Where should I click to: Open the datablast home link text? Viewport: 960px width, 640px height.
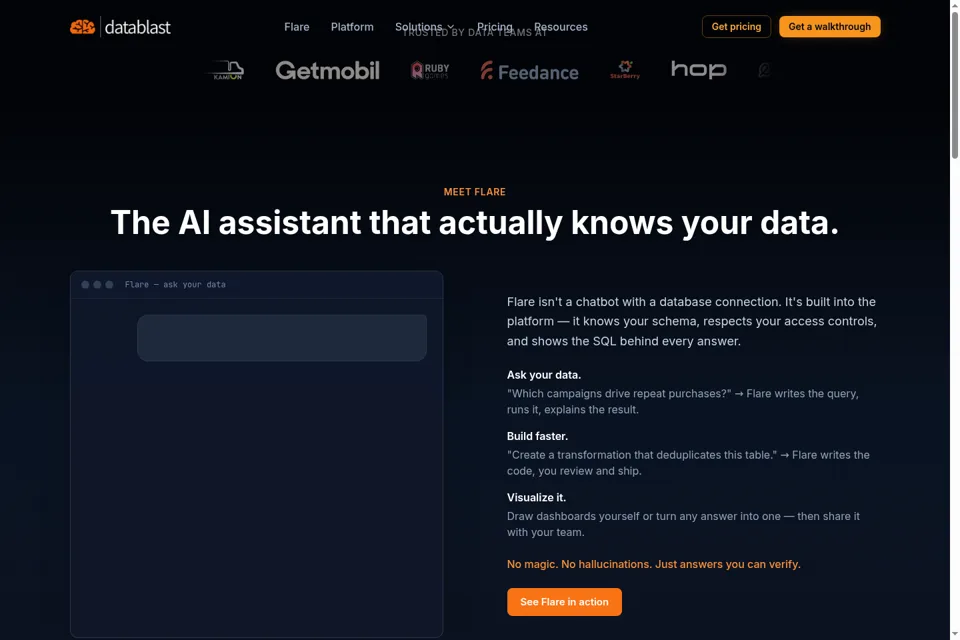(138, 27)
